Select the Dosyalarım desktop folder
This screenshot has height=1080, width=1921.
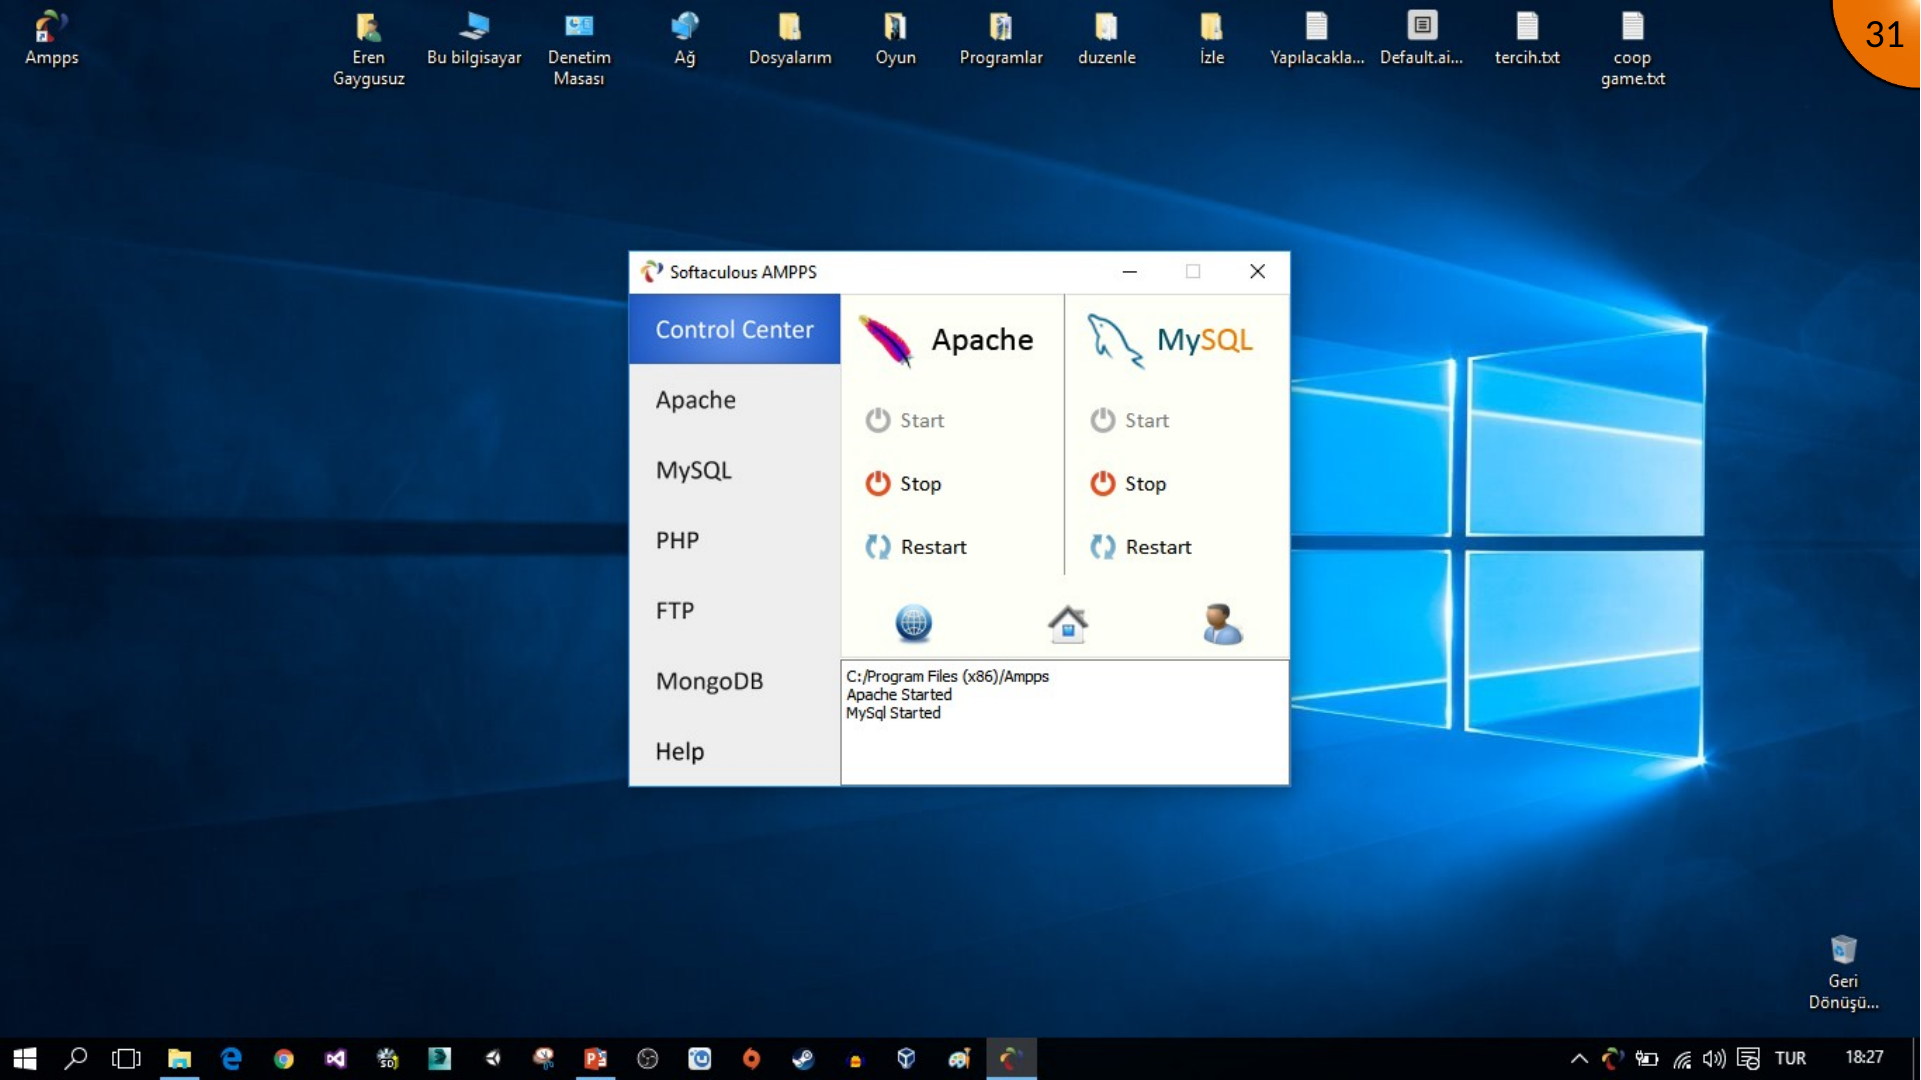click(790, 39)
